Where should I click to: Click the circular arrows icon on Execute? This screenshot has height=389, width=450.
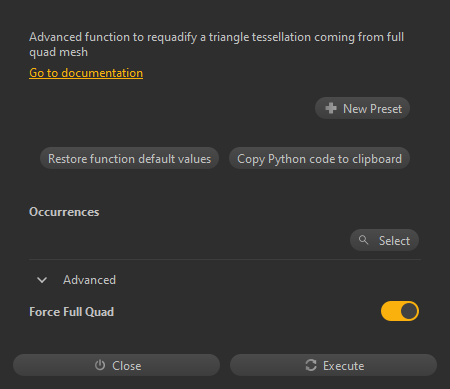tap(311, 365)
